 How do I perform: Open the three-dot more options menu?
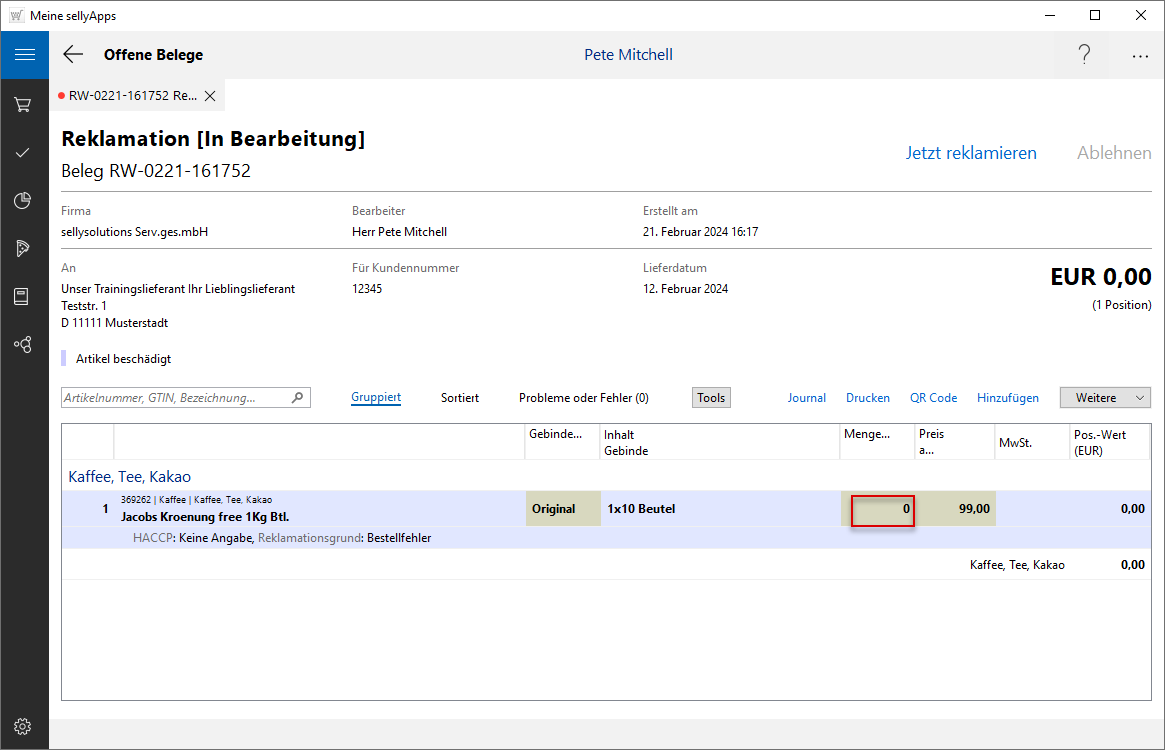pos(1140,56)
